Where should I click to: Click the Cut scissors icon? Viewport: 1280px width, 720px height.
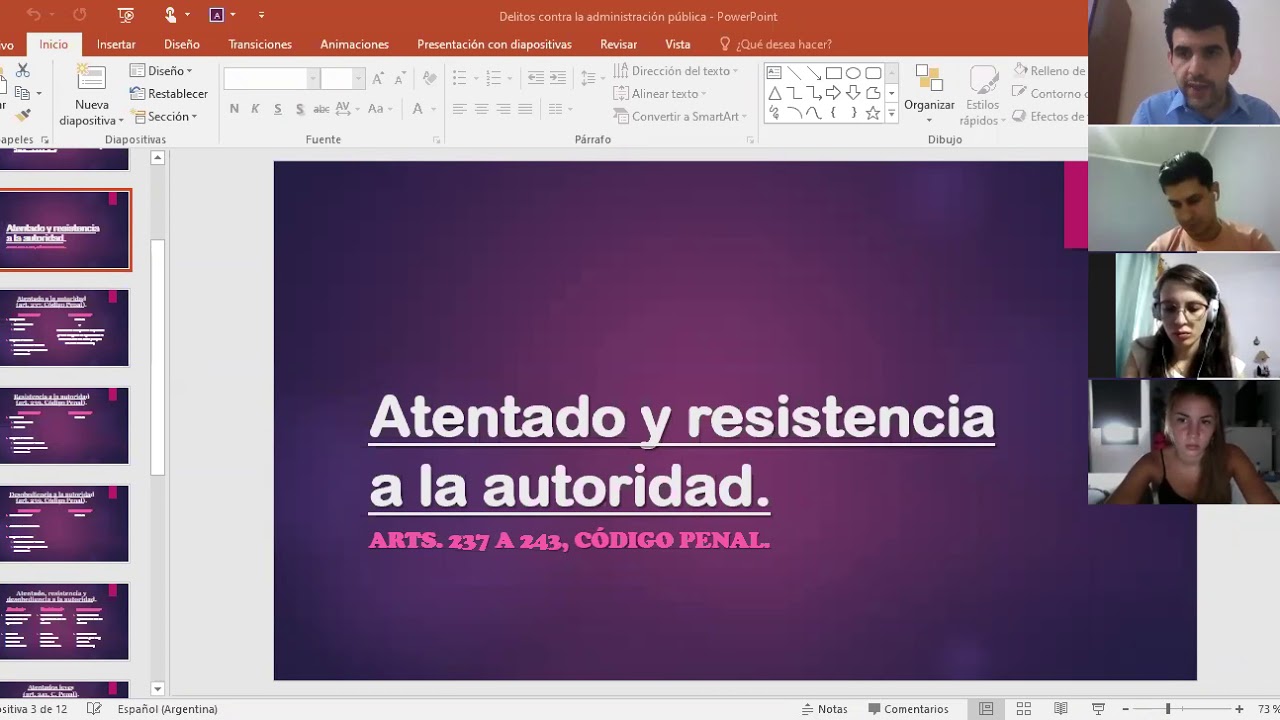click(22, 70)
